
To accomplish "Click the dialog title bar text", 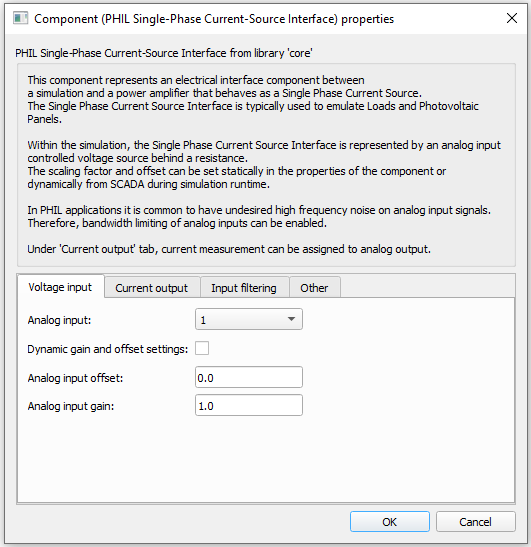I will point(214,18).
